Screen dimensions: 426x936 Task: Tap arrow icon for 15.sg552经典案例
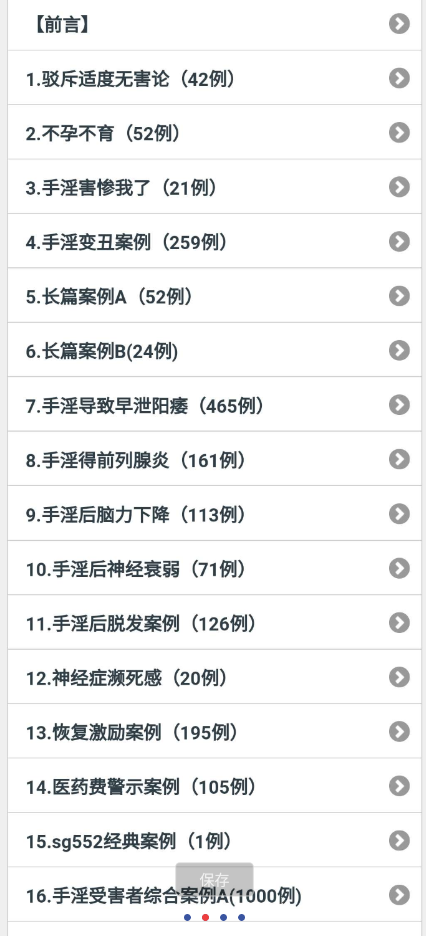pyautogui.click(x=399, y=841)
